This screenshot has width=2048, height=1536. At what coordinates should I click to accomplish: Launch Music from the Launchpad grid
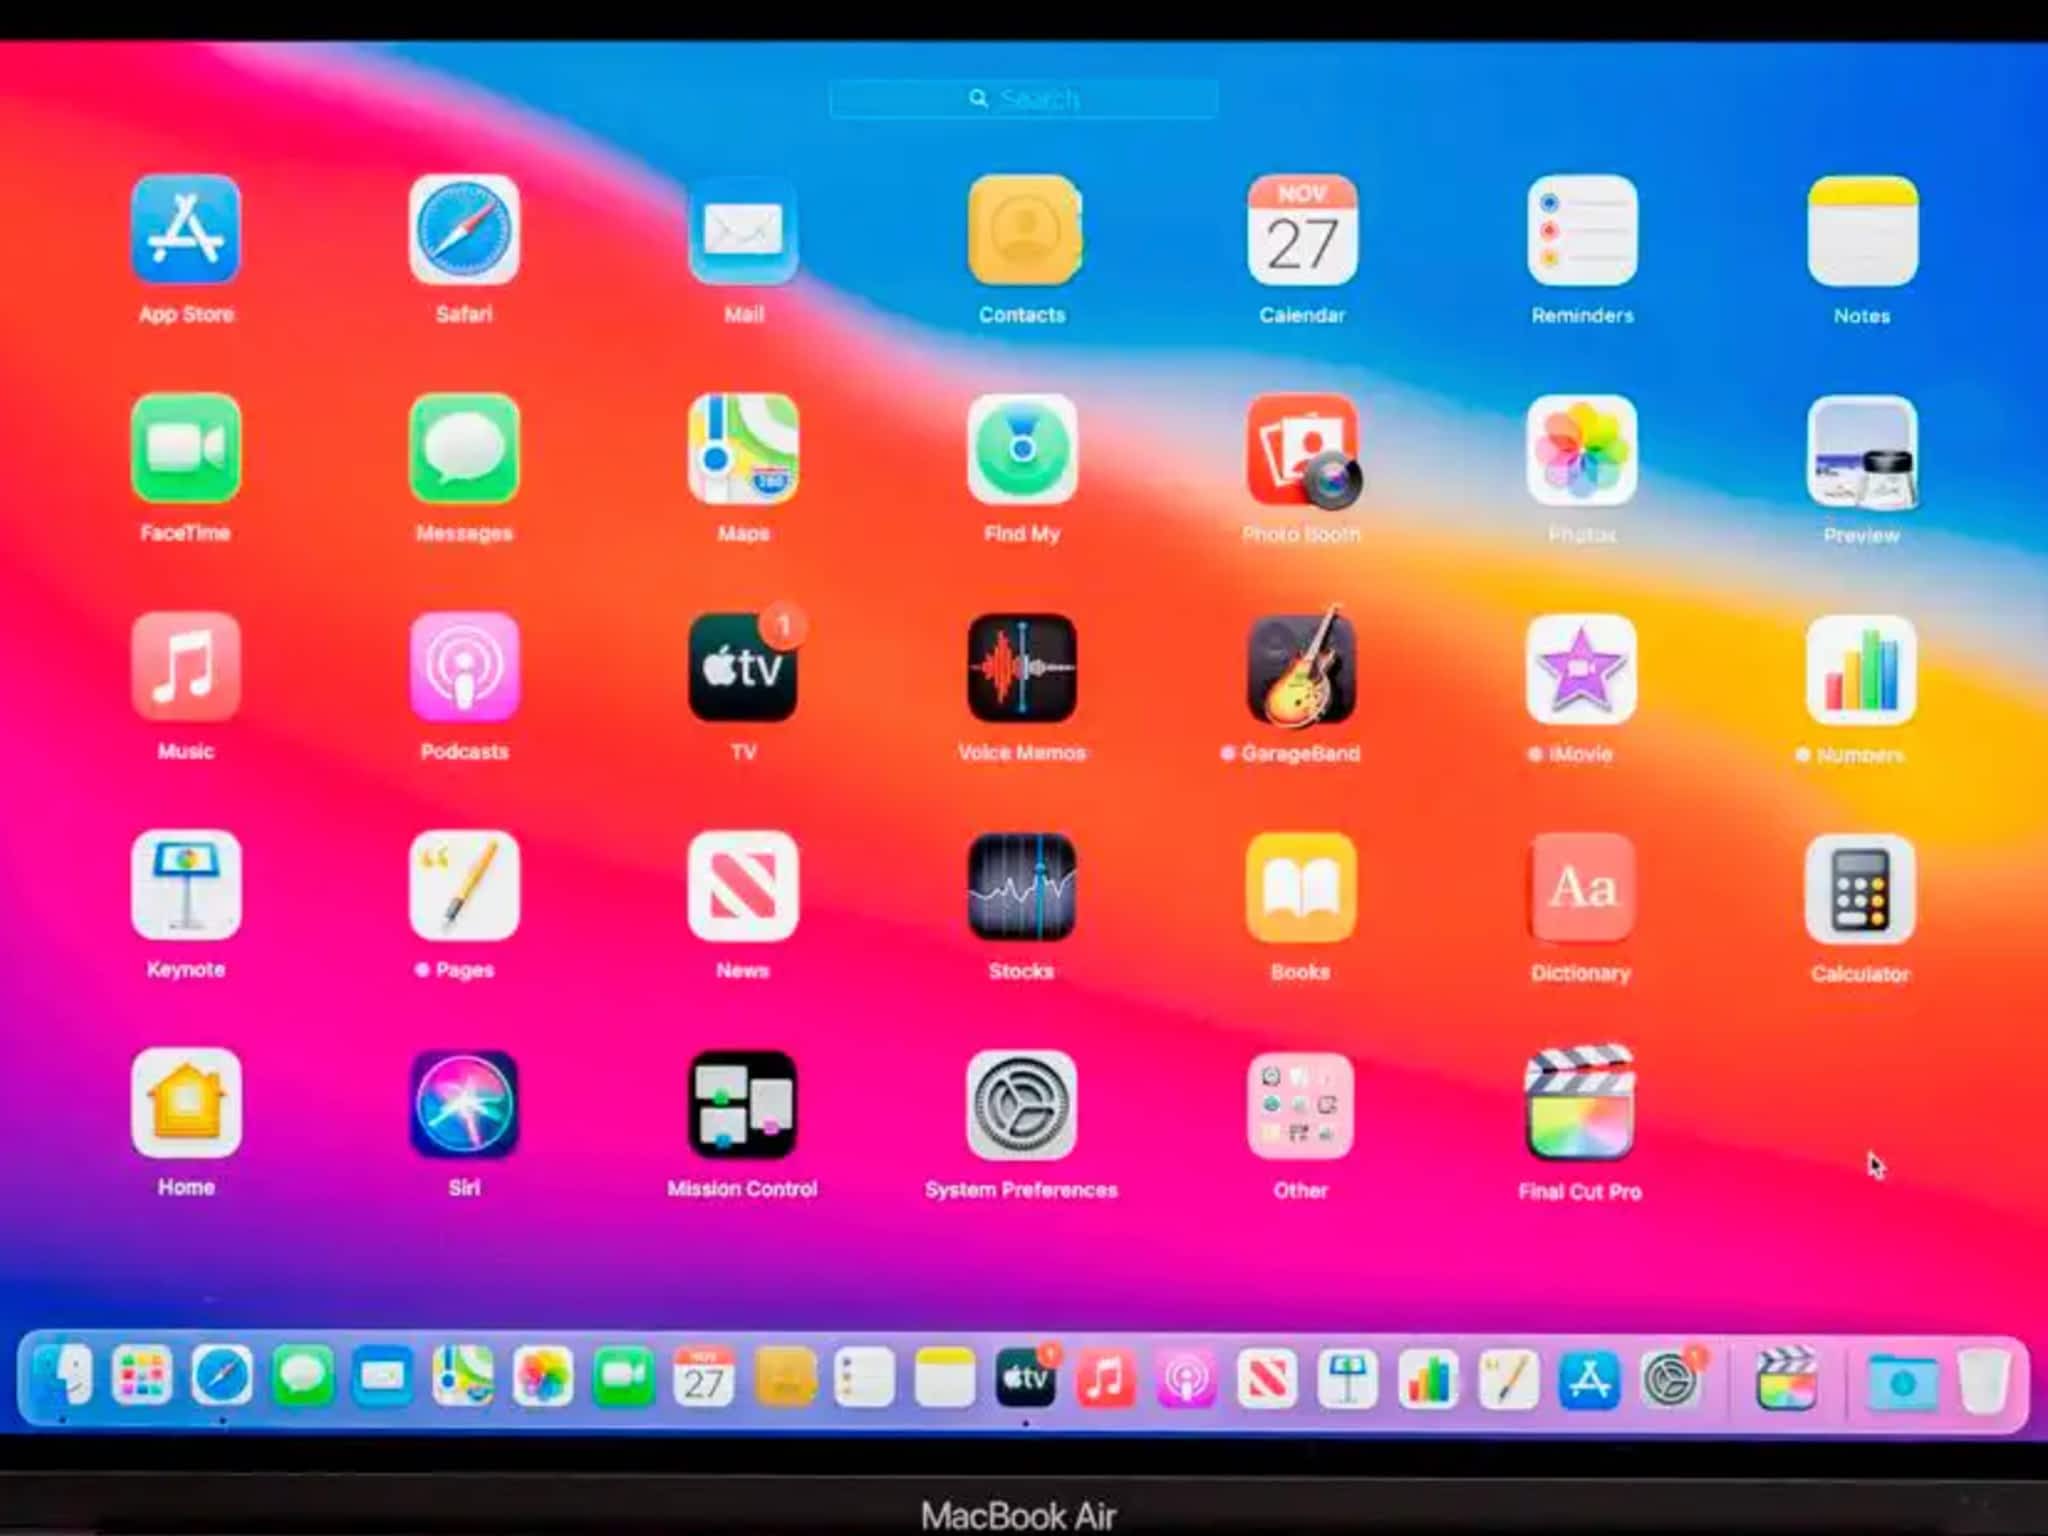(x=186, y=666)
